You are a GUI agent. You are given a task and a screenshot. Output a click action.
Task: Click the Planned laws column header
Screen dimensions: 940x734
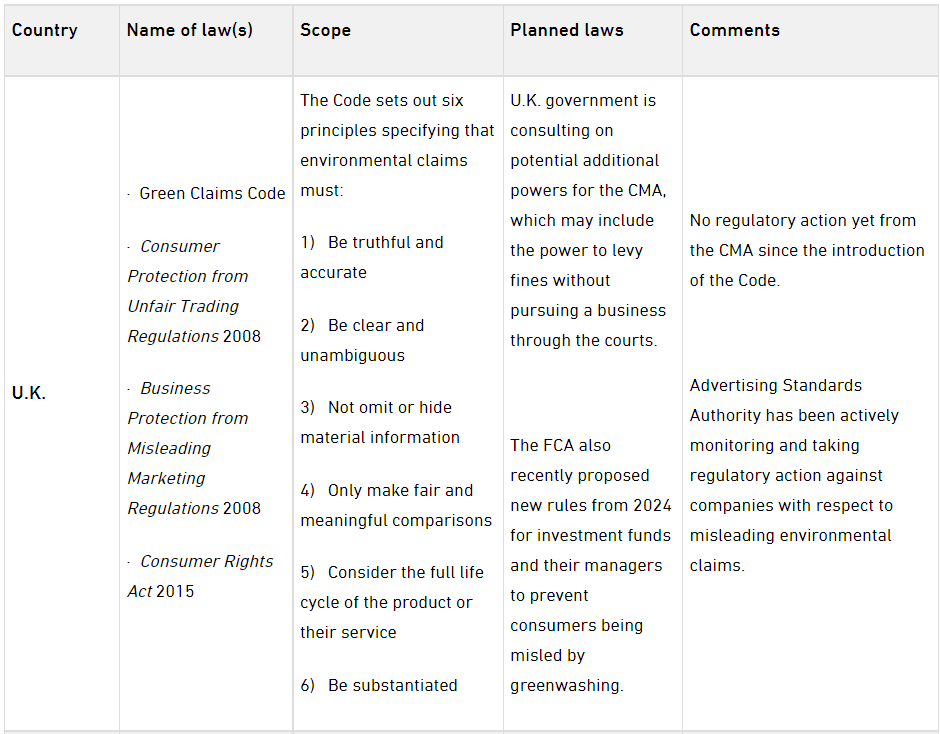567,30
